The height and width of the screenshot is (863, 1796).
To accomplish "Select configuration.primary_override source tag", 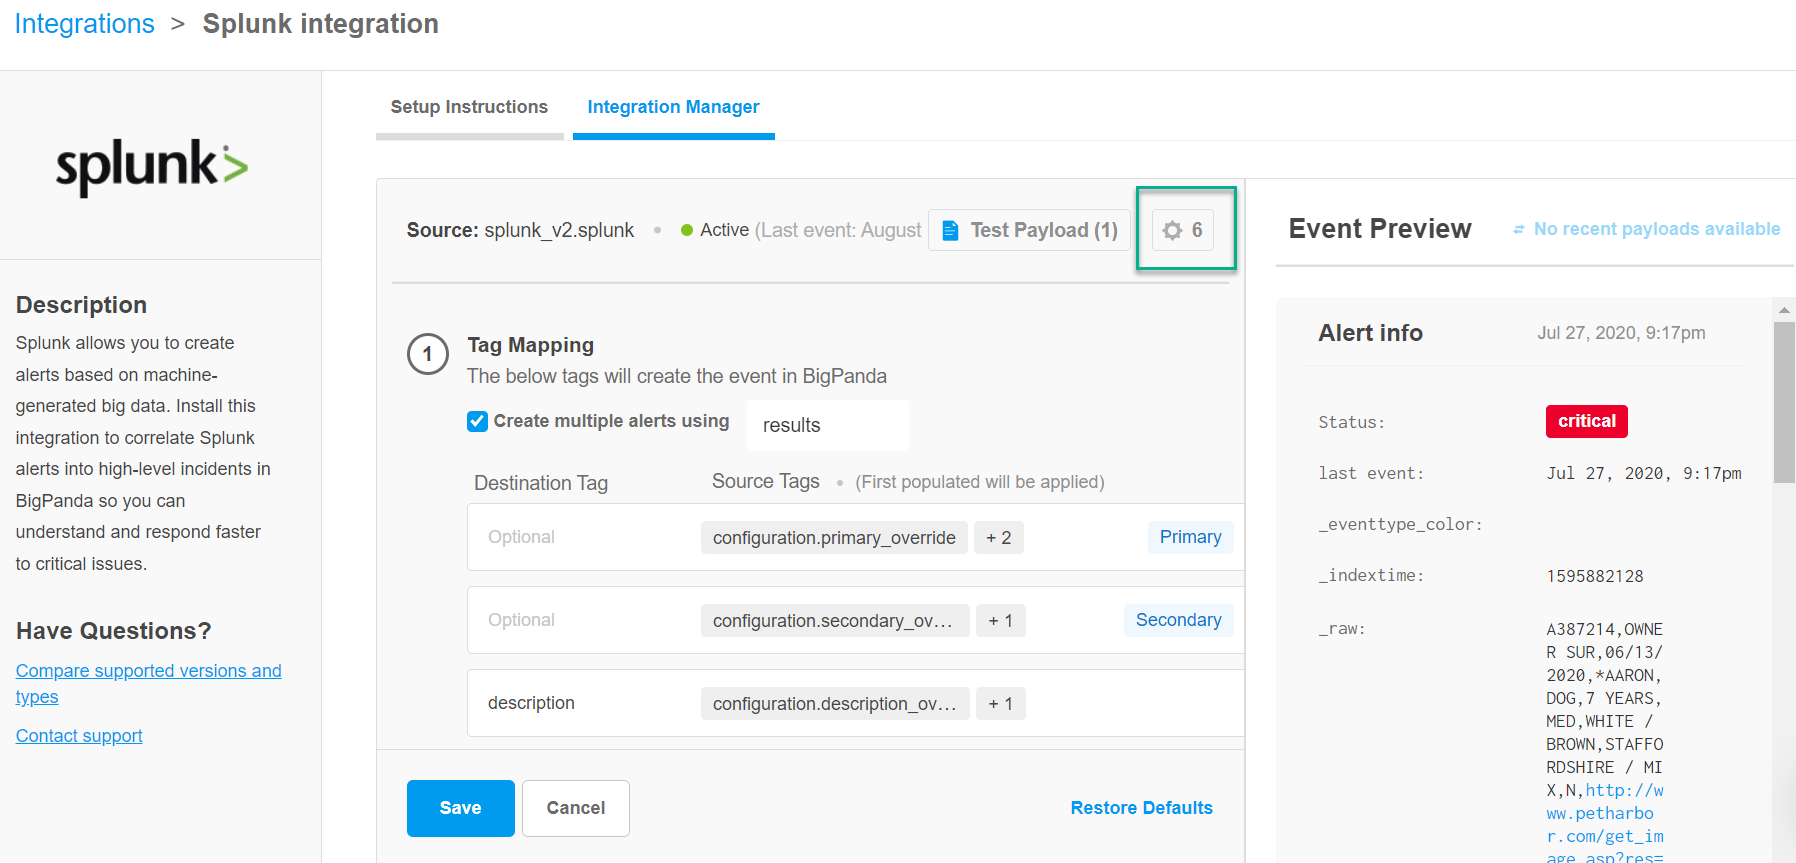I will click(x=834, y=538).
